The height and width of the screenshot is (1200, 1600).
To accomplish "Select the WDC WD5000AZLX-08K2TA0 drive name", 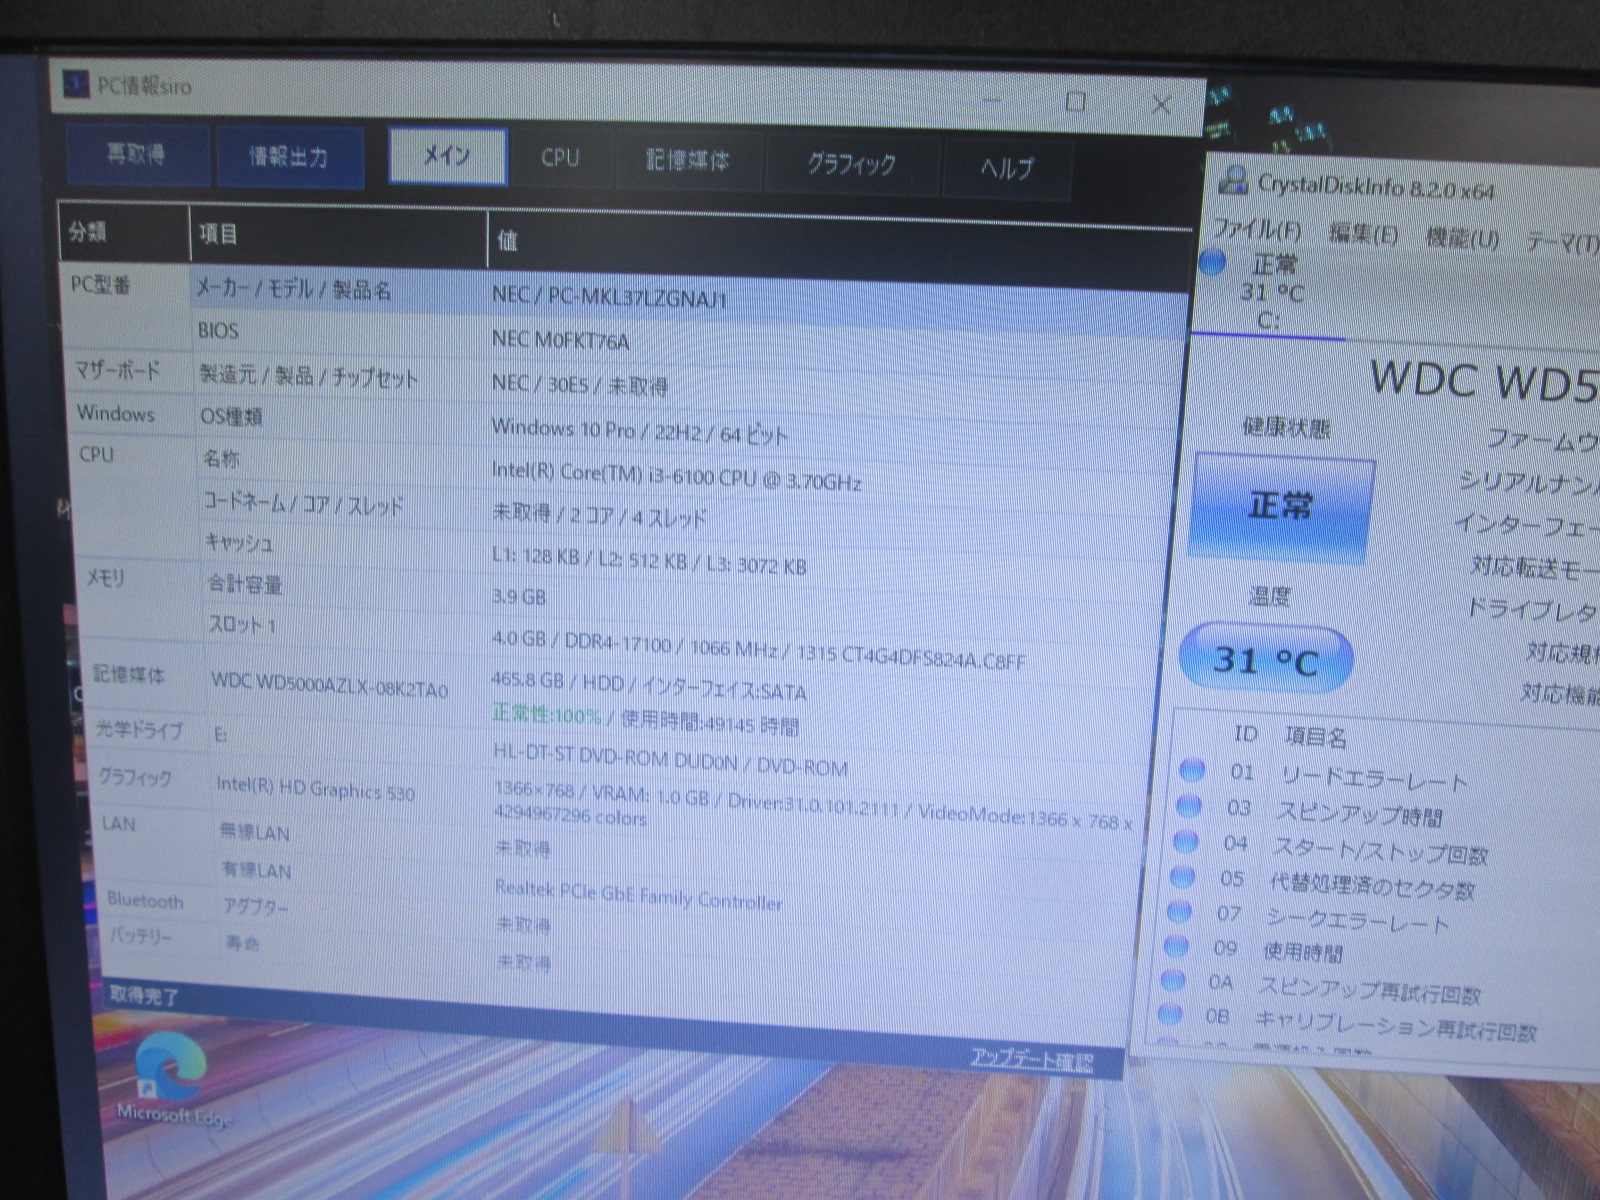I will pos(329,686).
